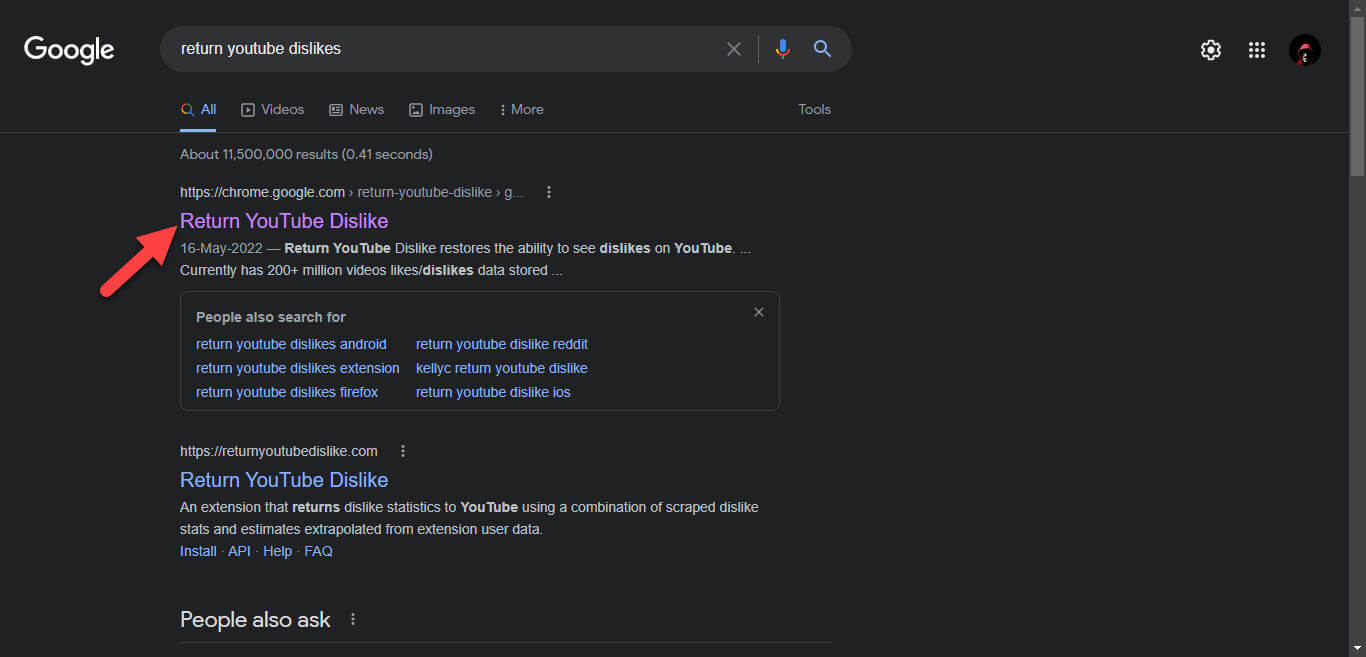
Task: Expand the More search filters menu
Action: pos(522,109)
